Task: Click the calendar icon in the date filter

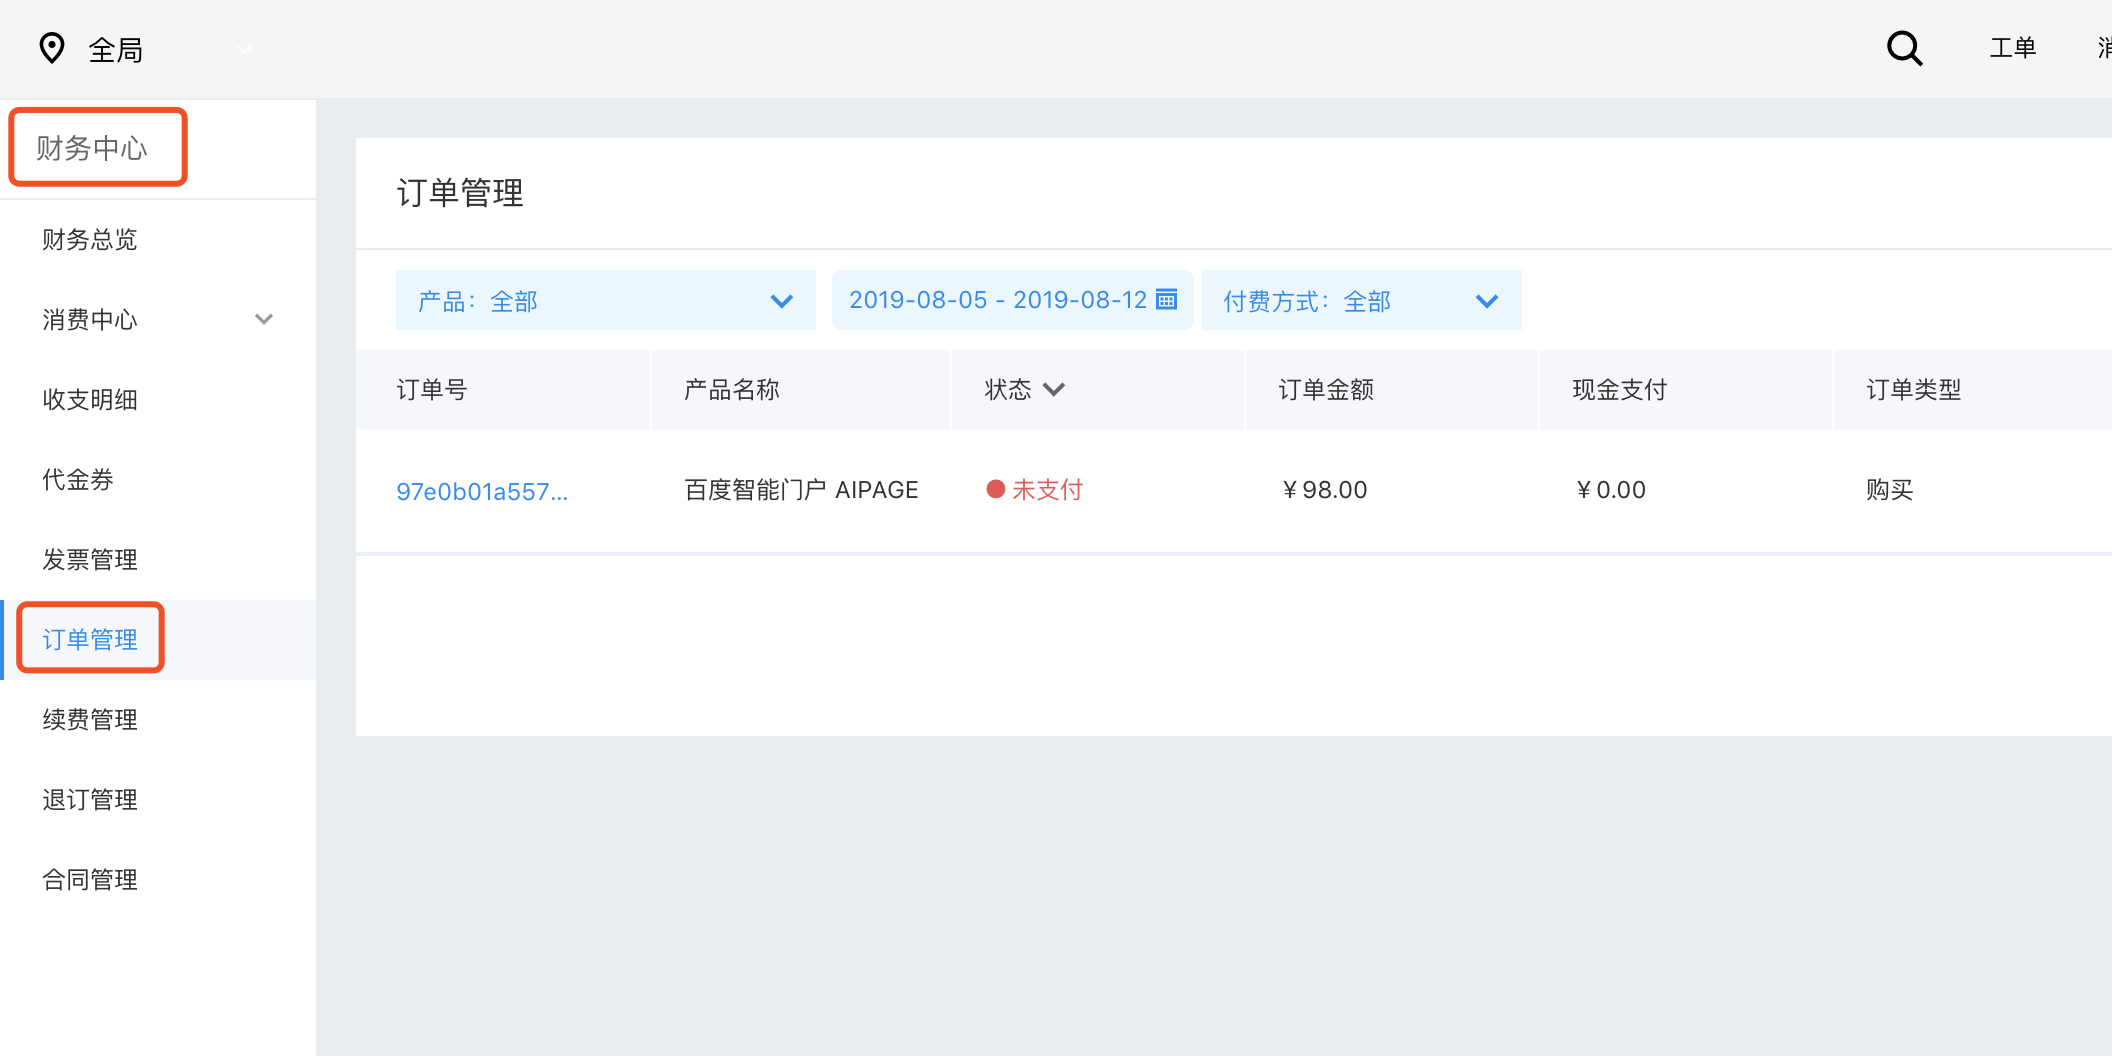Action: pos(1166,299)
